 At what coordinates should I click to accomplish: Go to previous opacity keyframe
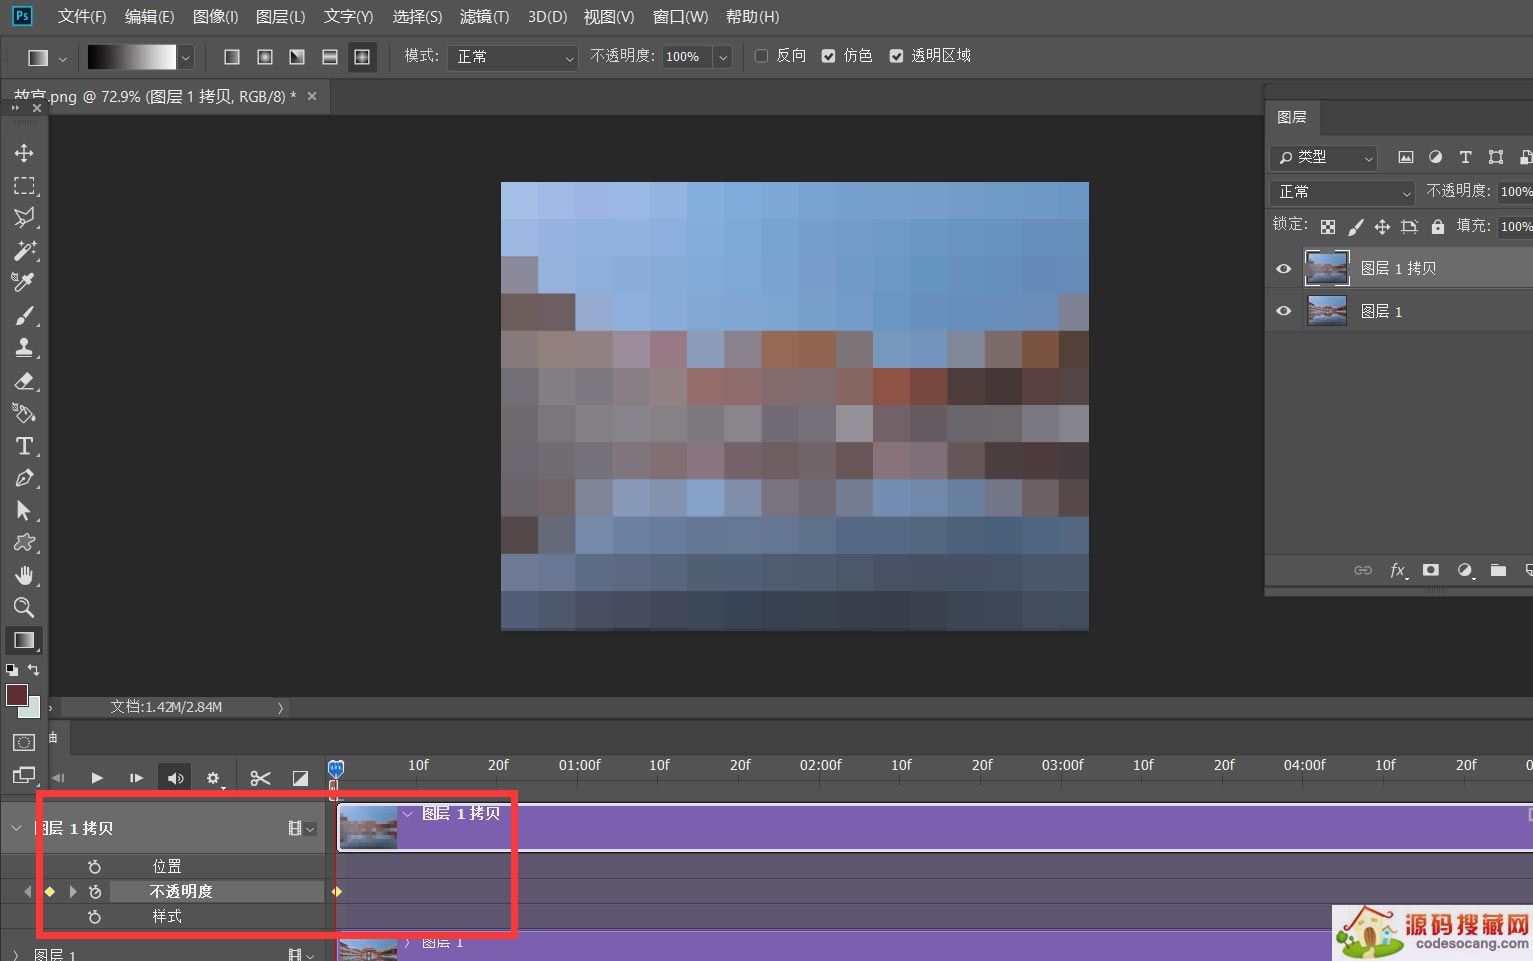(28, 891)
